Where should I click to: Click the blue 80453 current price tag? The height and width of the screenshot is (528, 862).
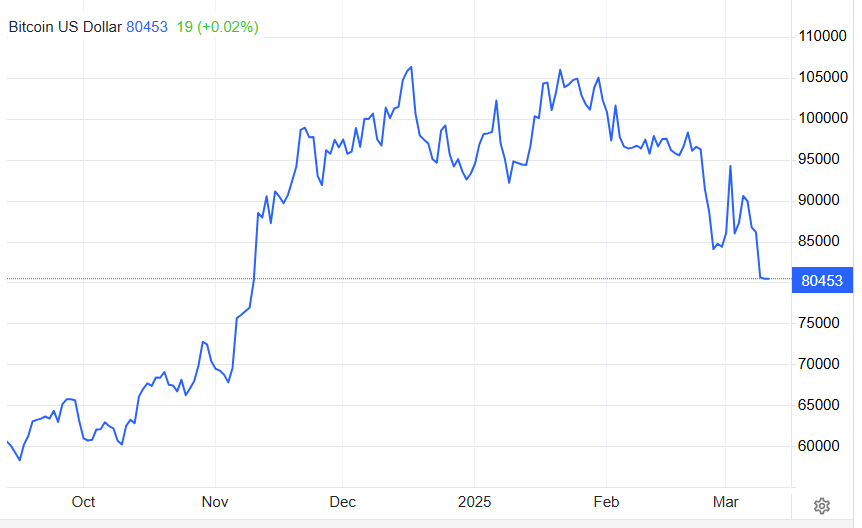822,280
